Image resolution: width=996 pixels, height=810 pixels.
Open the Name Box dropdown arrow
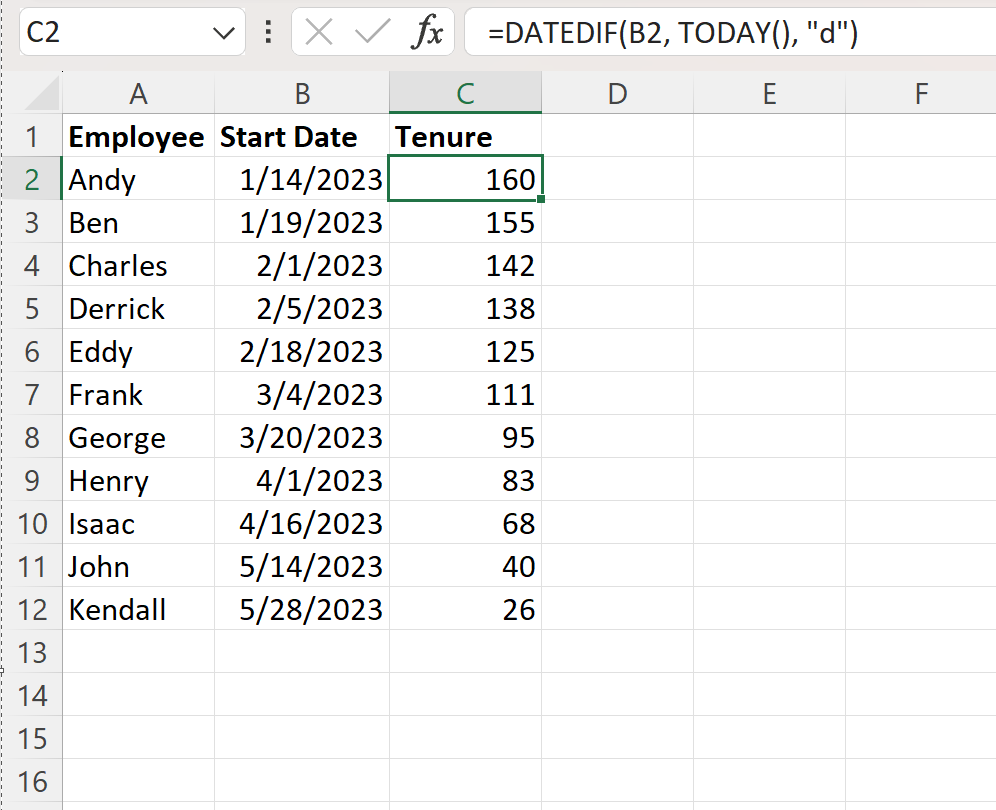(224, 31)
